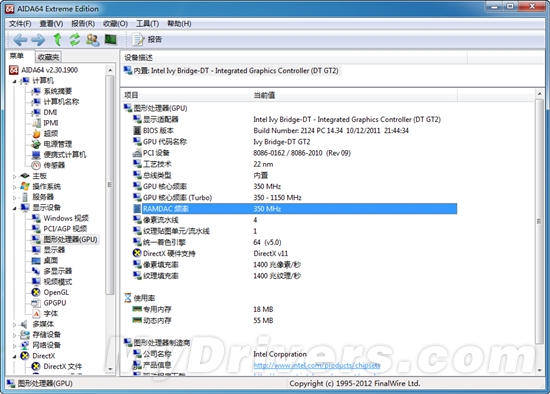Click the green monitor toolbar icon
Screen dimensions: 550x394
[x=111, y=39]
